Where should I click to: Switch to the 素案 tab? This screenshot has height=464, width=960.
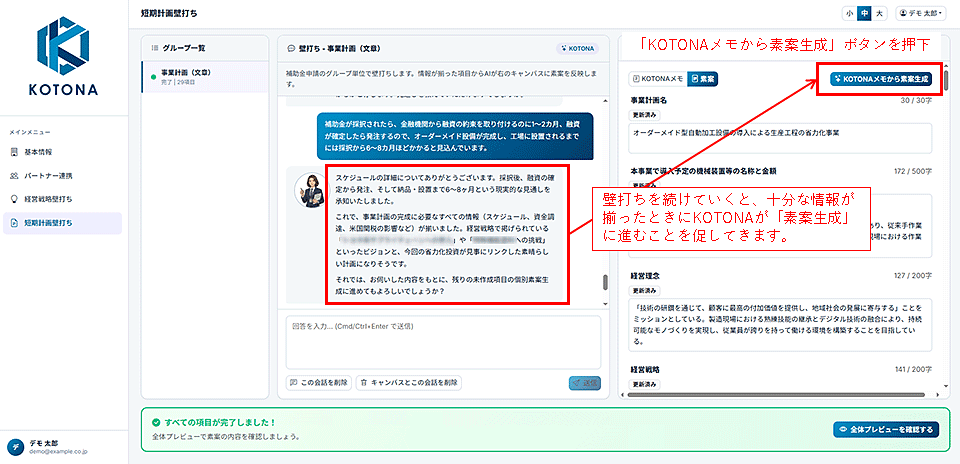[702, 78]
